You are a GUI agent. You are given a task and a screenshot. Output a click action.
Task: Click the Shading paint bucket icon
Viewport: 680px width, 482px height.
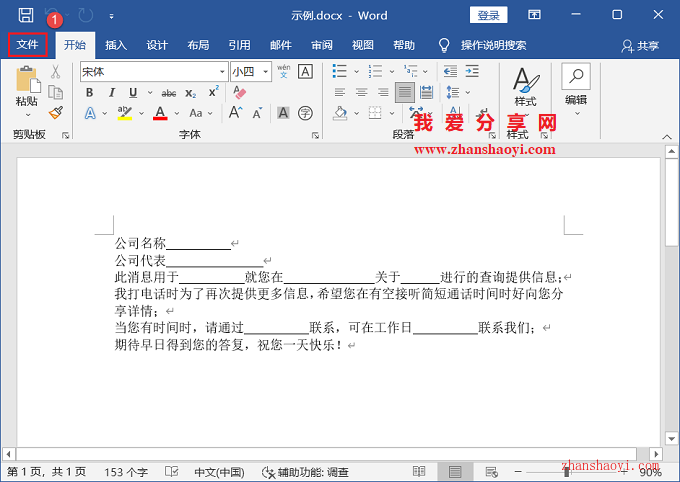pos(340,113)
